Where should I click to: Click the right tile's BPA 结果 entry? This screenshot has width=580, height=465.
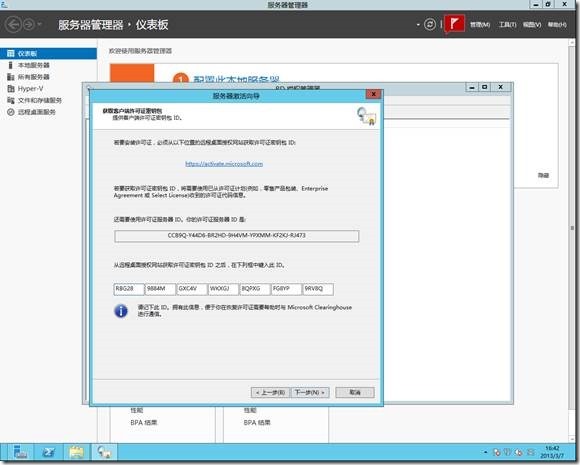click(x=257, y=422)
